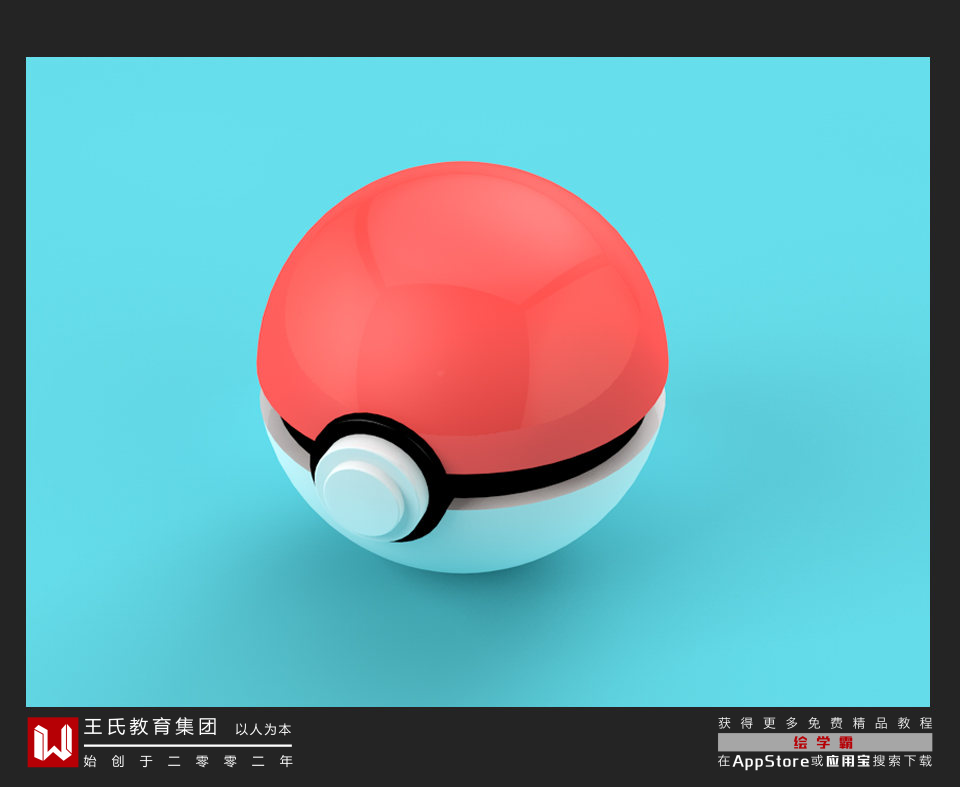This screenshot has height=787, width=960.
Task: Click the Pokeball render image
Action: pyautogui.click(x=478, y=382)
